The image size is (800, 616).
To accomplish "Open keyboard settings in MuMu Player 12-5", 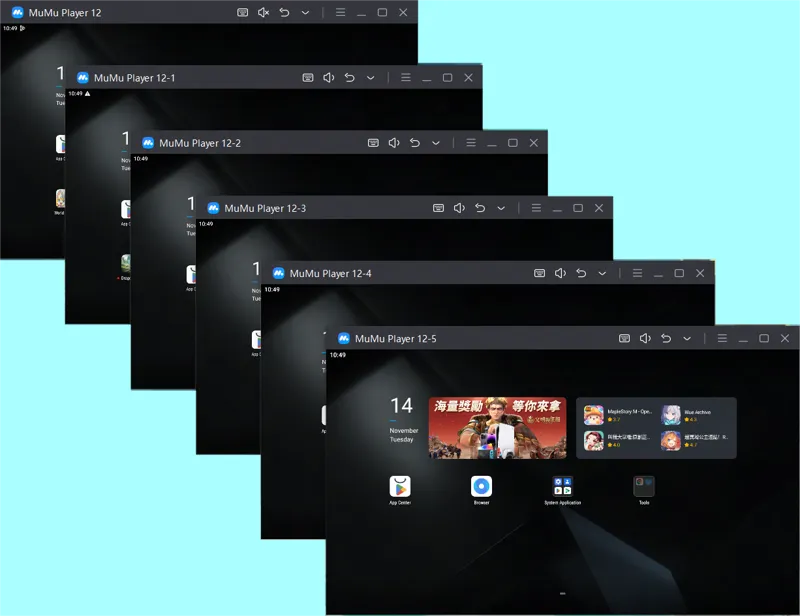I will [x=624, y=338].
